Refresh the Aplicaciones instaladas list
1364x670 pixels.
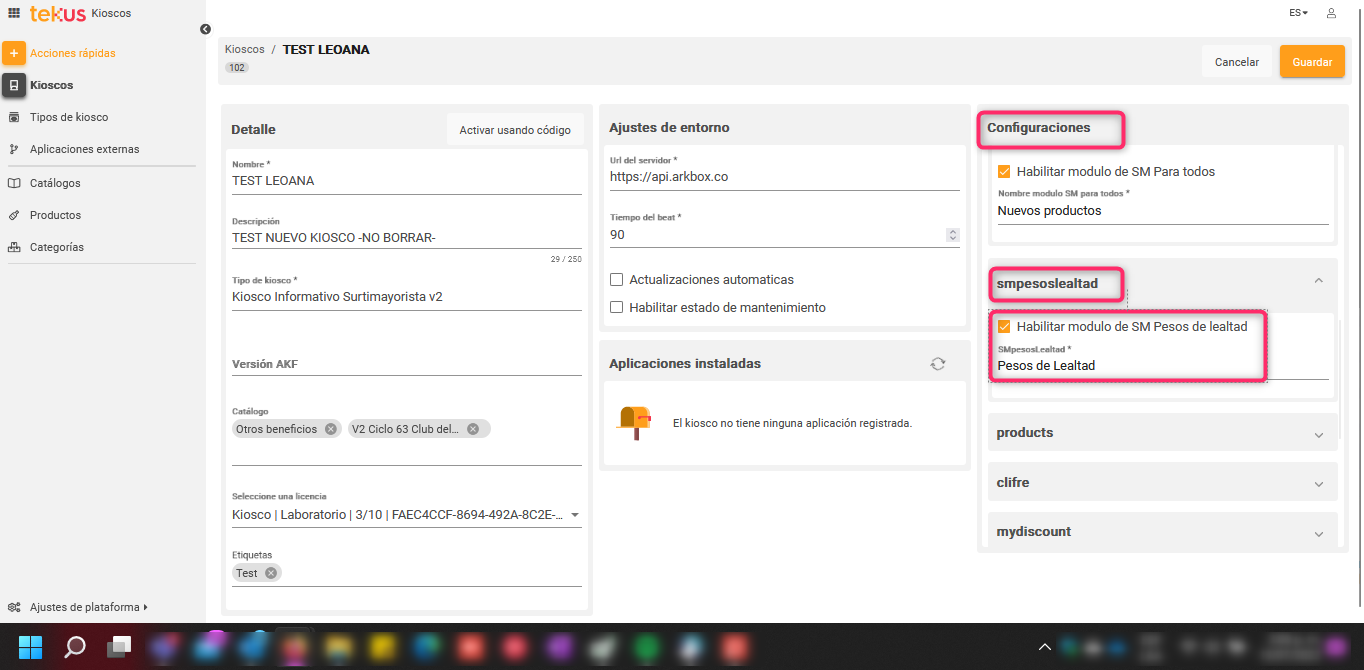coord(937,364)
